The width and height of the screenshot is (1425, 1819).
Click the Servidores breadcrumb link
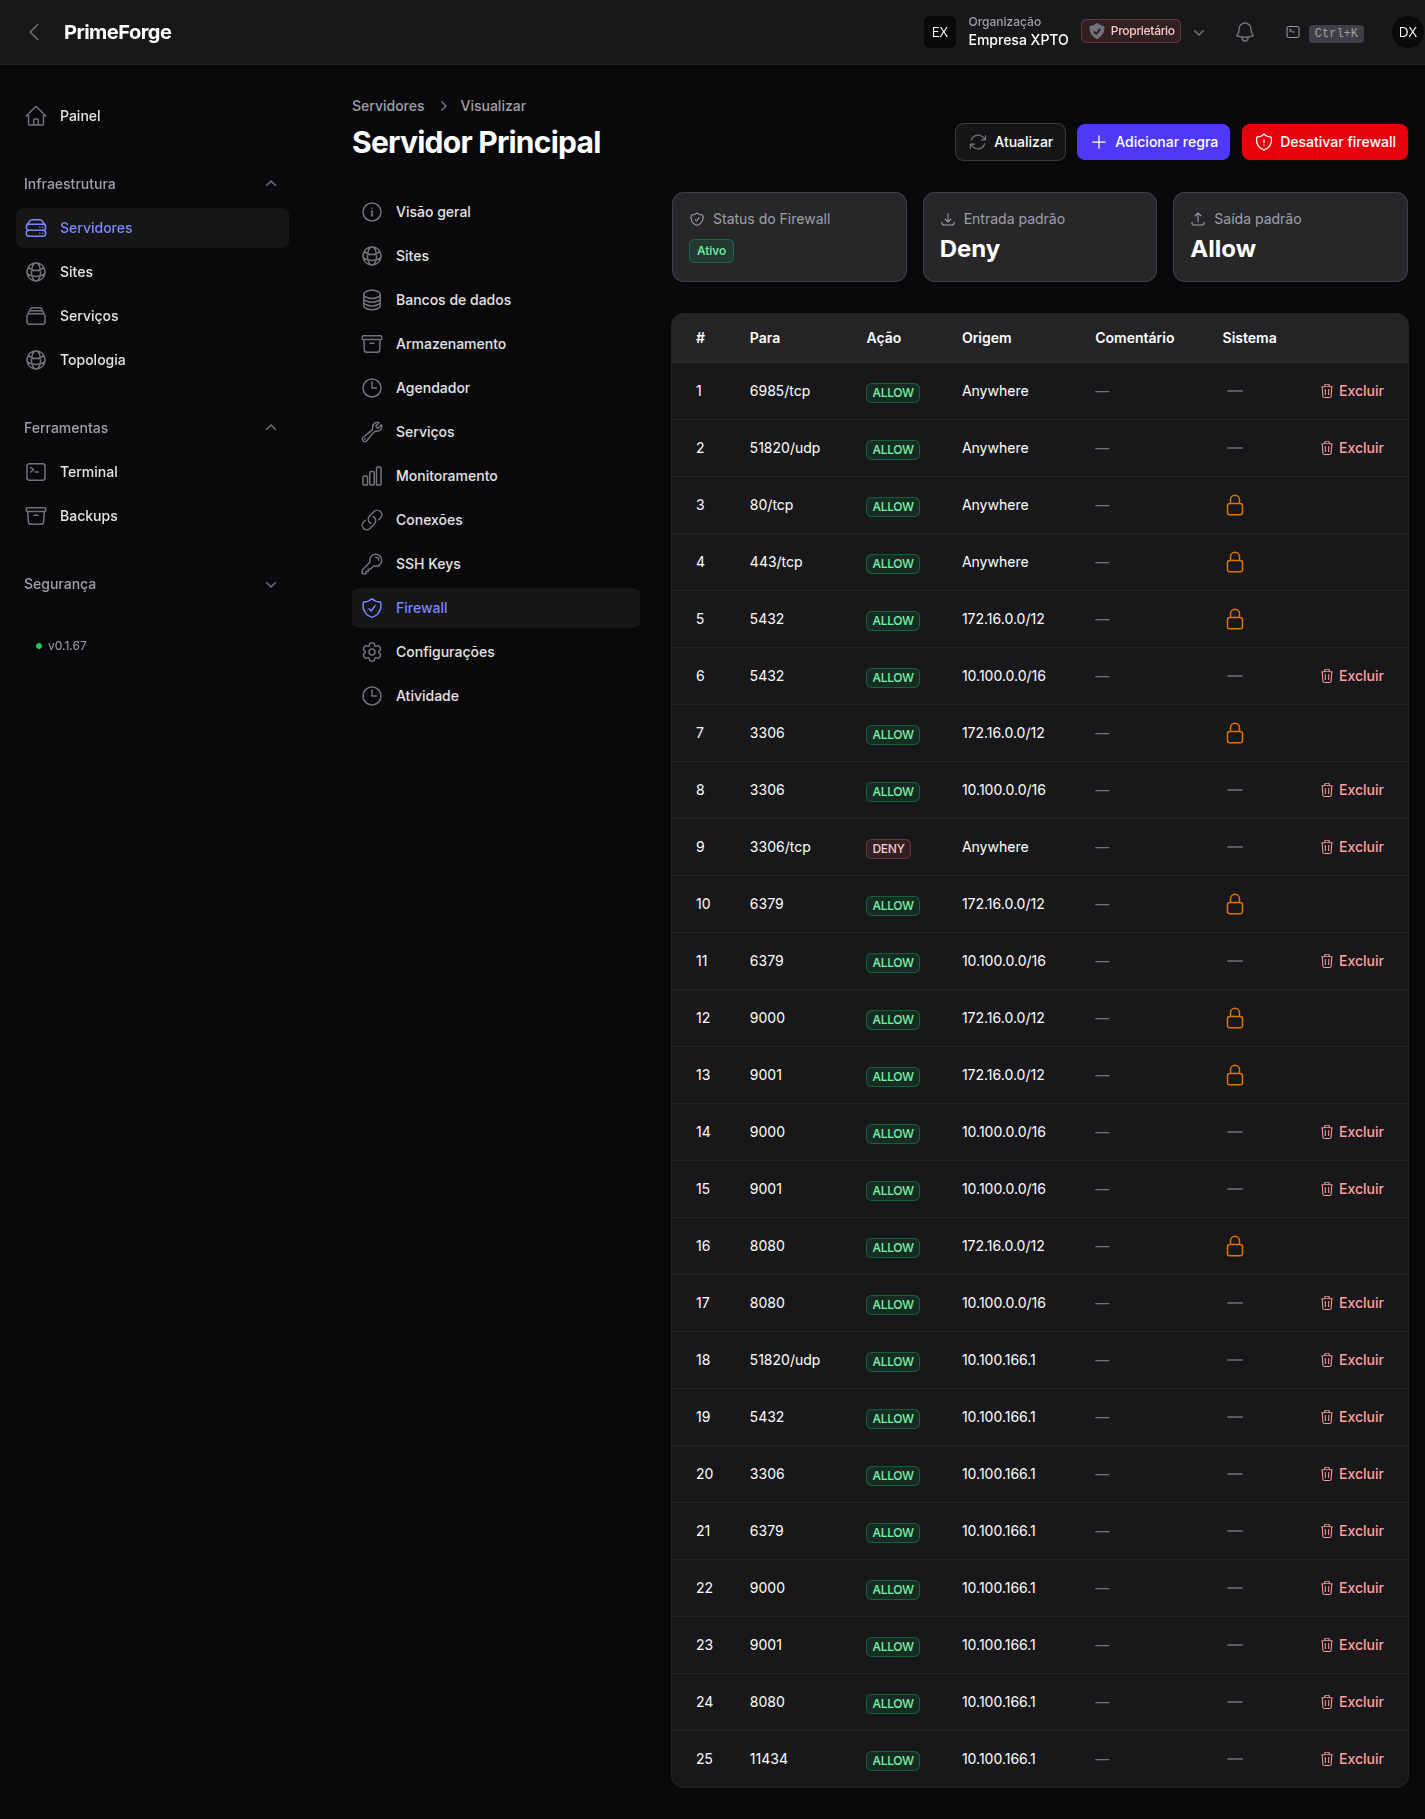coord(388,106)
